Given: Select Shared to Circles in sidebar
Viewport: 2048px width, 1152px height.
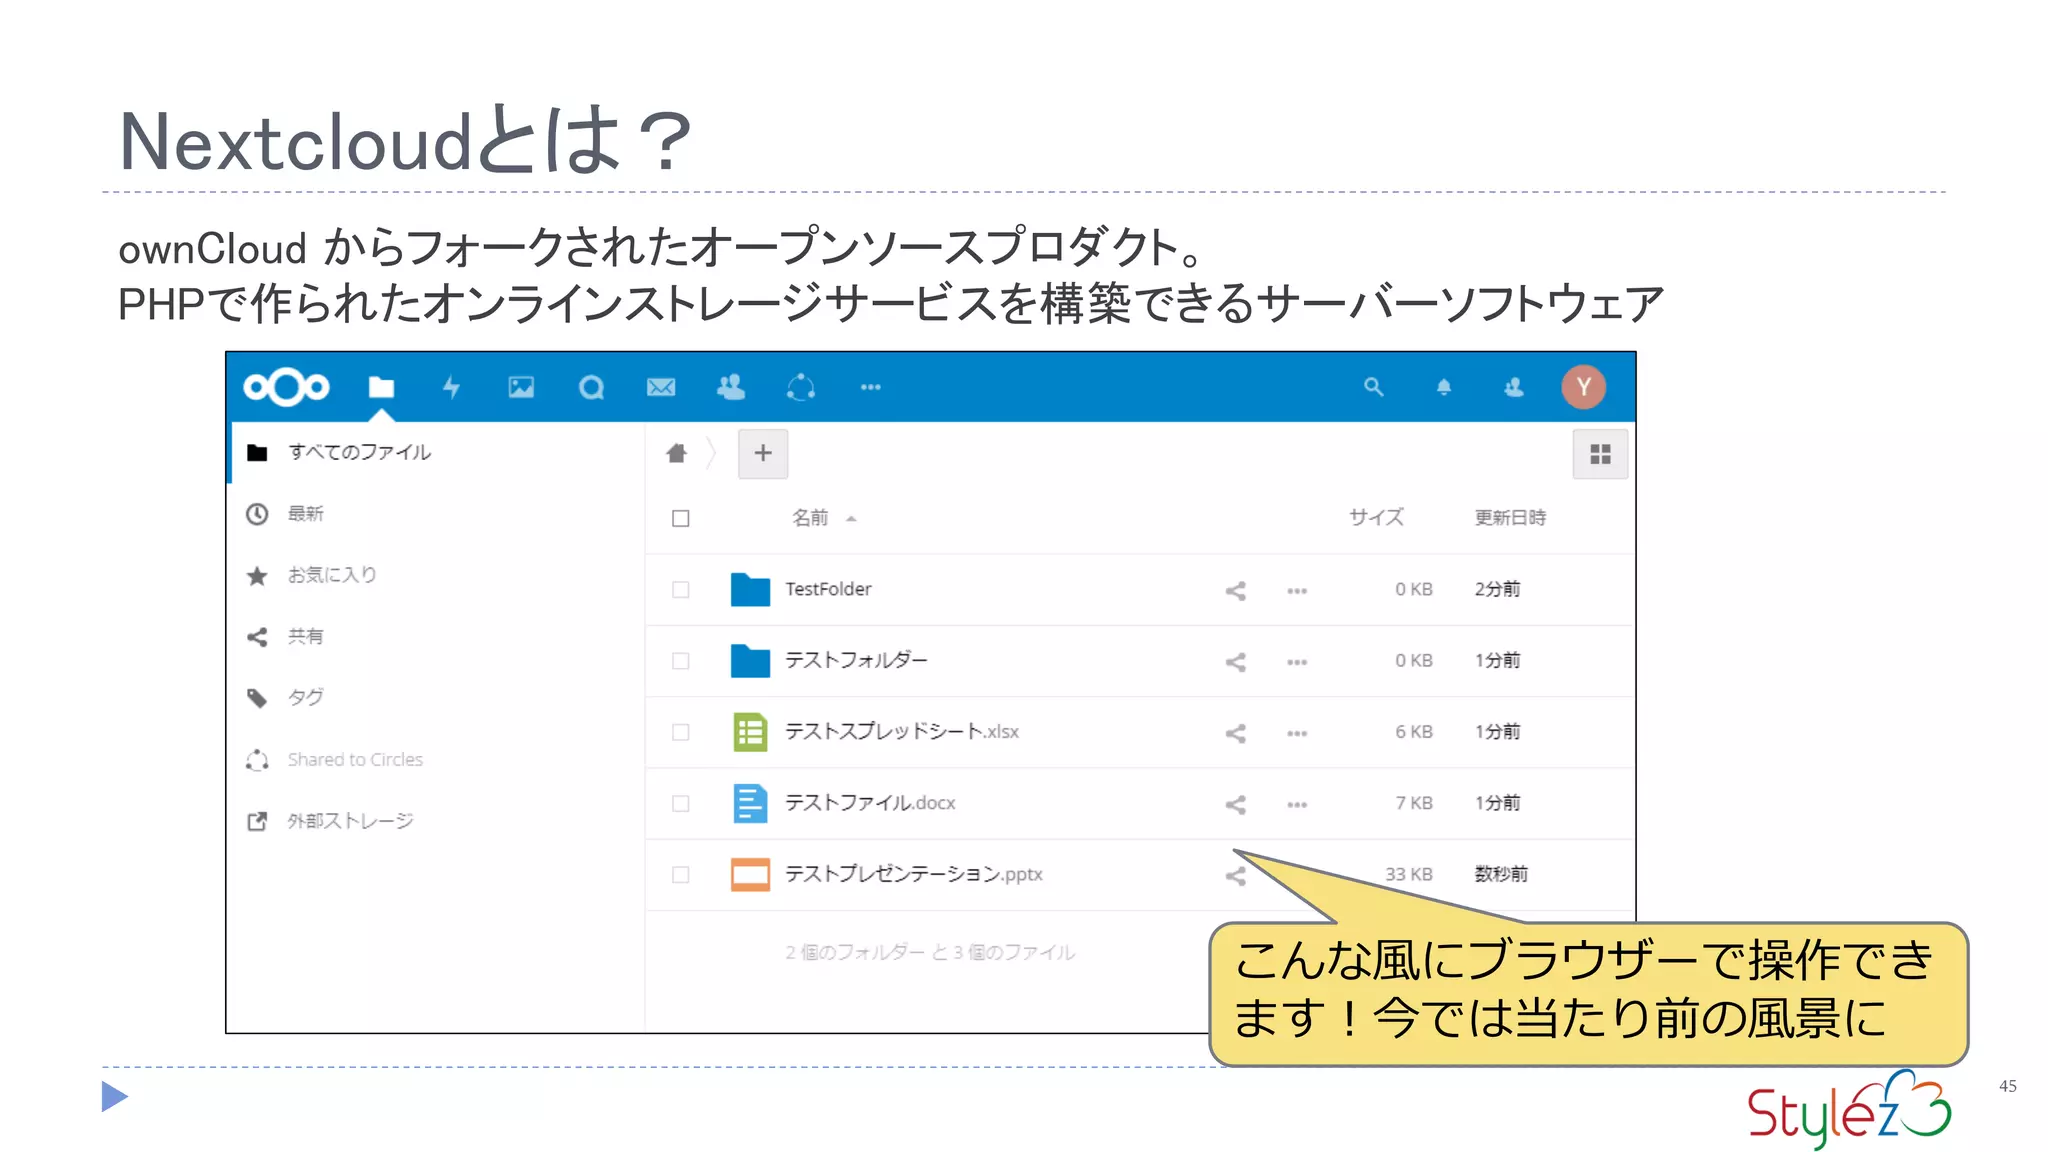Looking at the screenshot, I should pos(438,759).
